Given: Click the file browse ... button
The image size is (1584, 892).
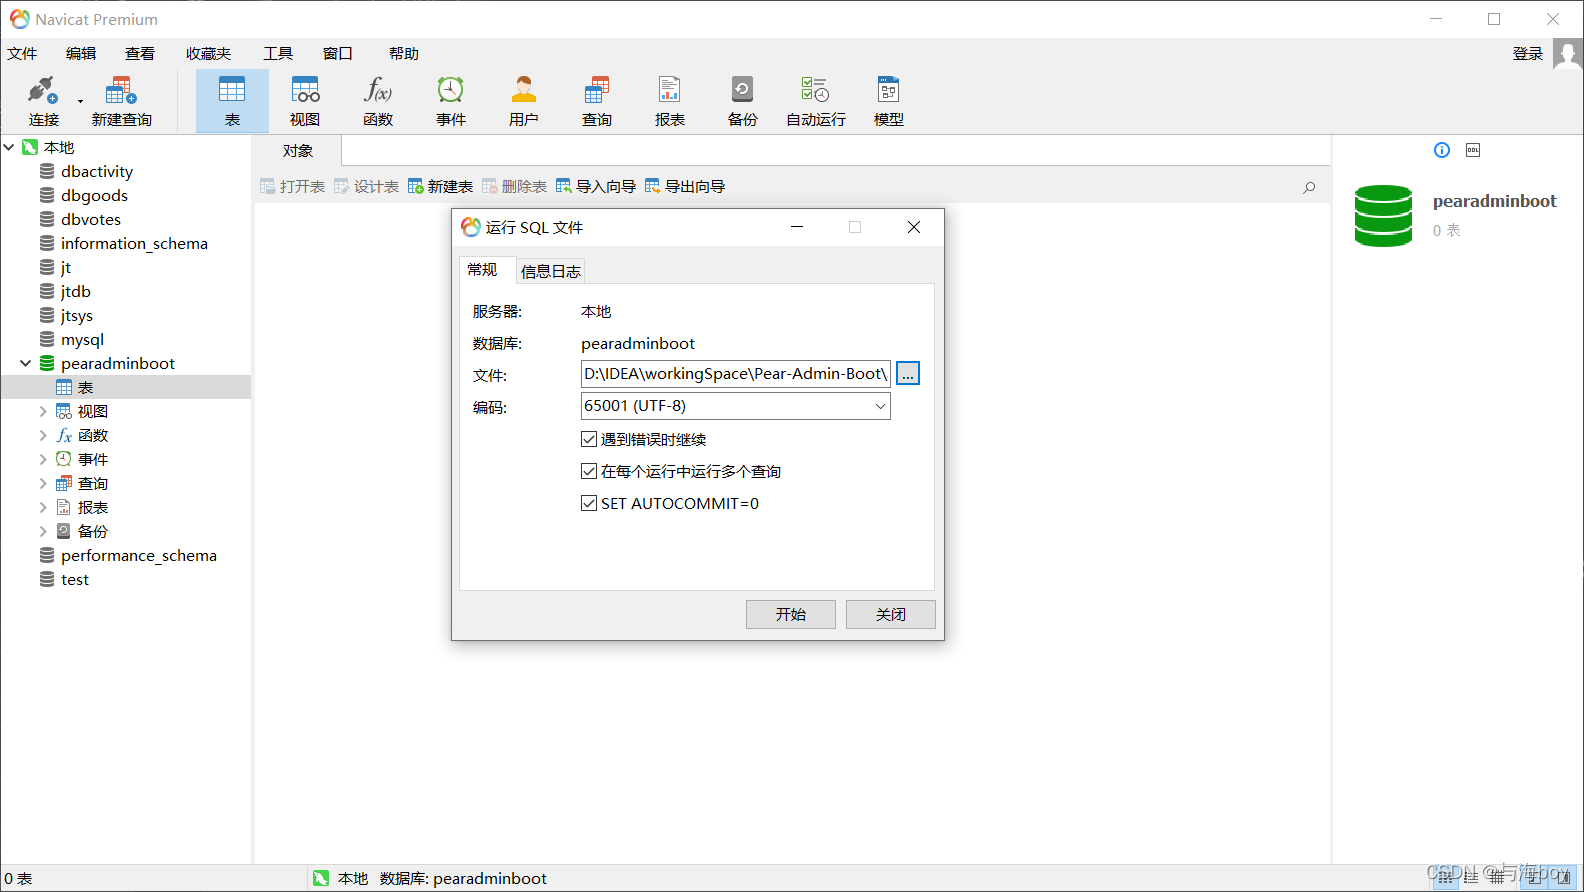Looking at the screenshot, I should pos(908,374).
